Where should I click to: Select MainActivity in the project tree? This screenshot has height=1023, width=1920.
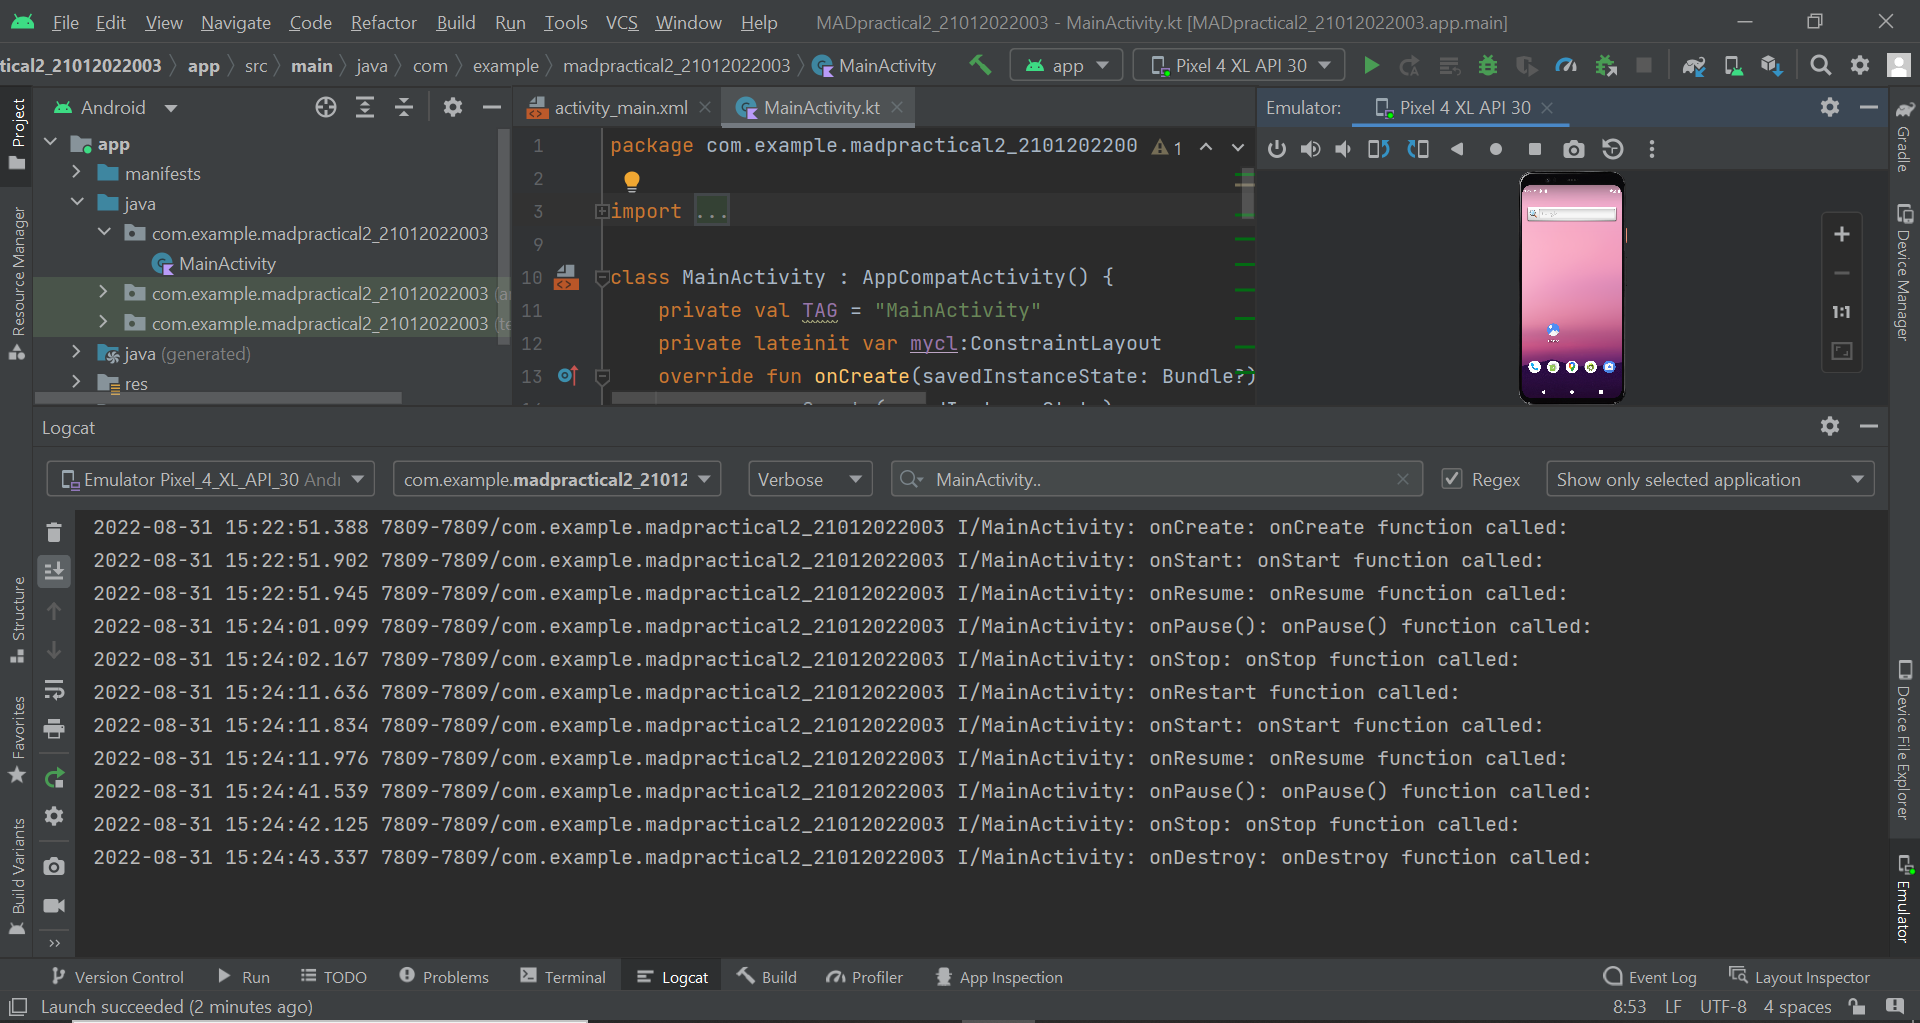(227, 263)
